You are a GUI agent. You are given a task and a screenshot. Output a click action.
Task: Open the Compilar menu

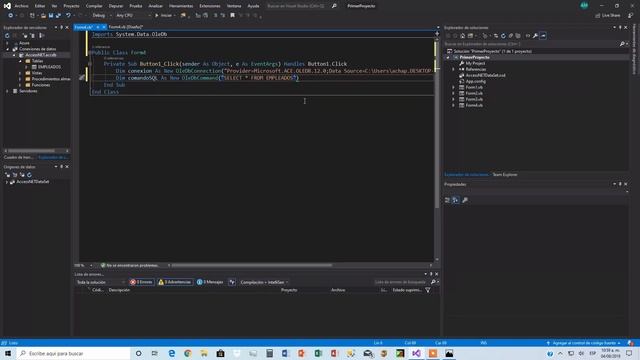point(94,6)
